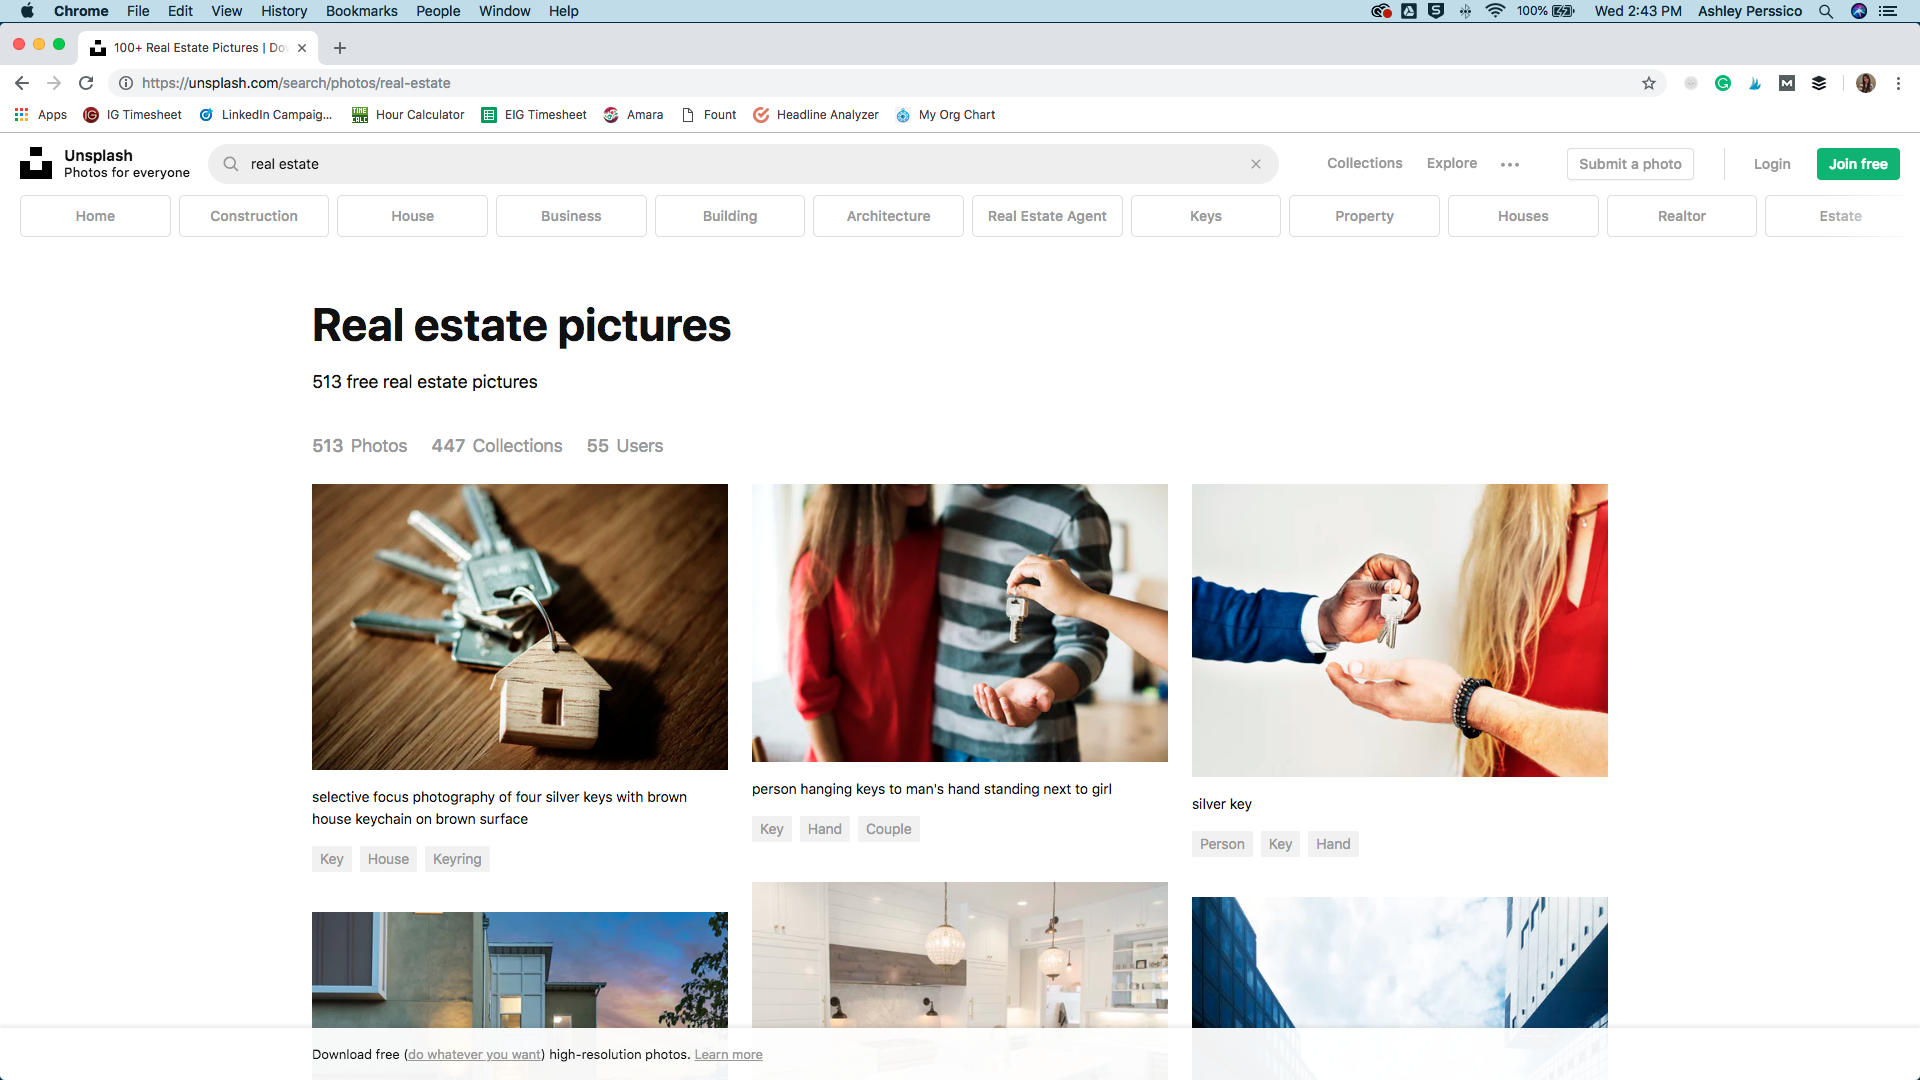Click the search magnifying glass icon
Viewport: 1920px width, 1080px height.
point(229,164)
